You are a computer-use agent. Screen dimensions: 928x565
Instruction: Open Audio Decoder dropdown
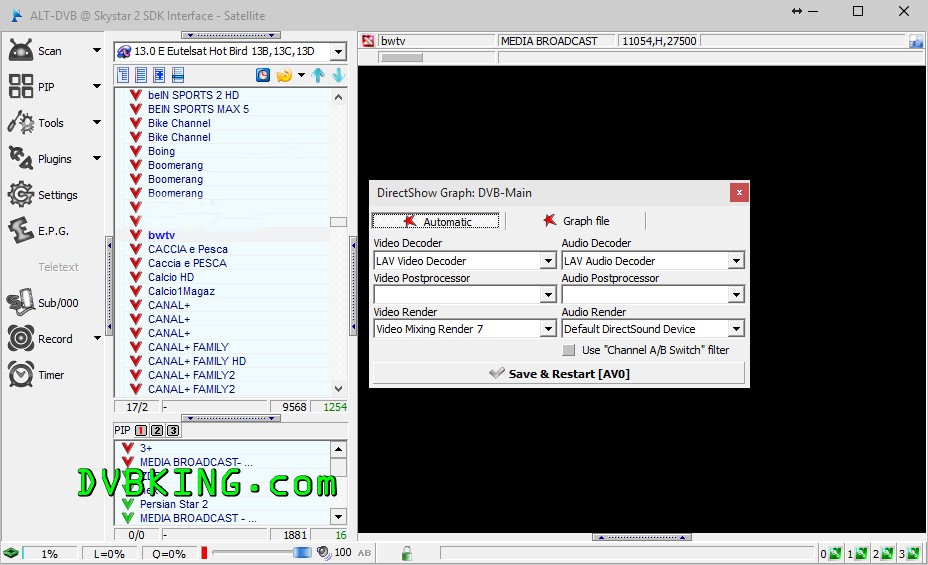point(736,260)
